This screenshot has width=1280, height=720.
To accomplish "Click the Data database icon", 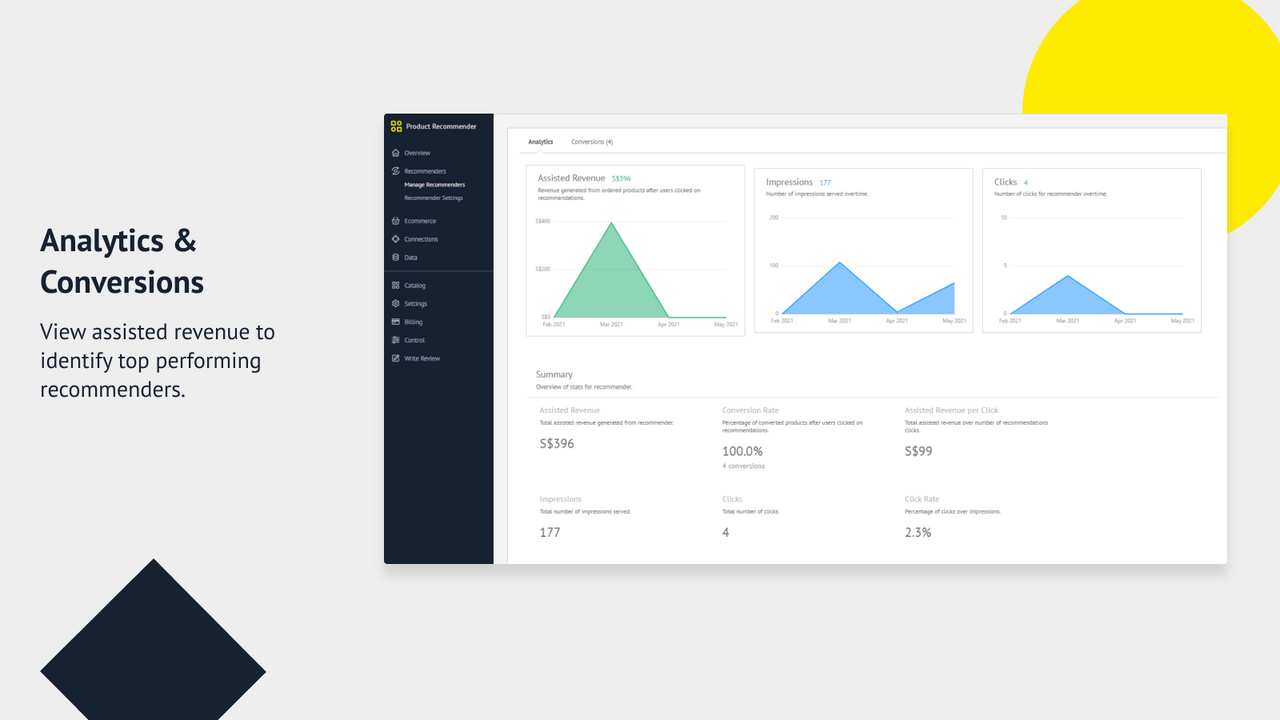I will [x=396, y=258].
